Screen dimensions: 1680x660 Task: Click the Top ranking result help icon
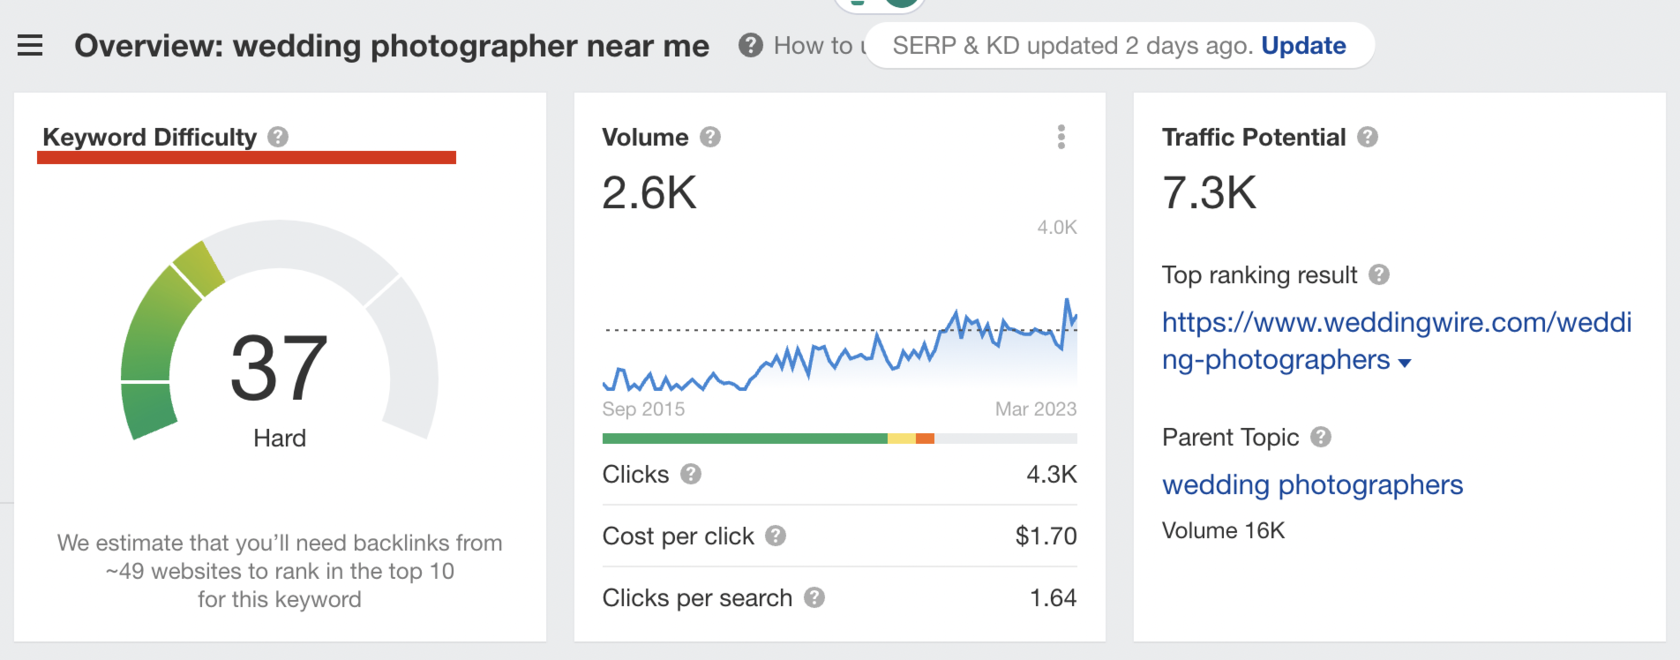pyautogui.click(x=1381, y=274)
